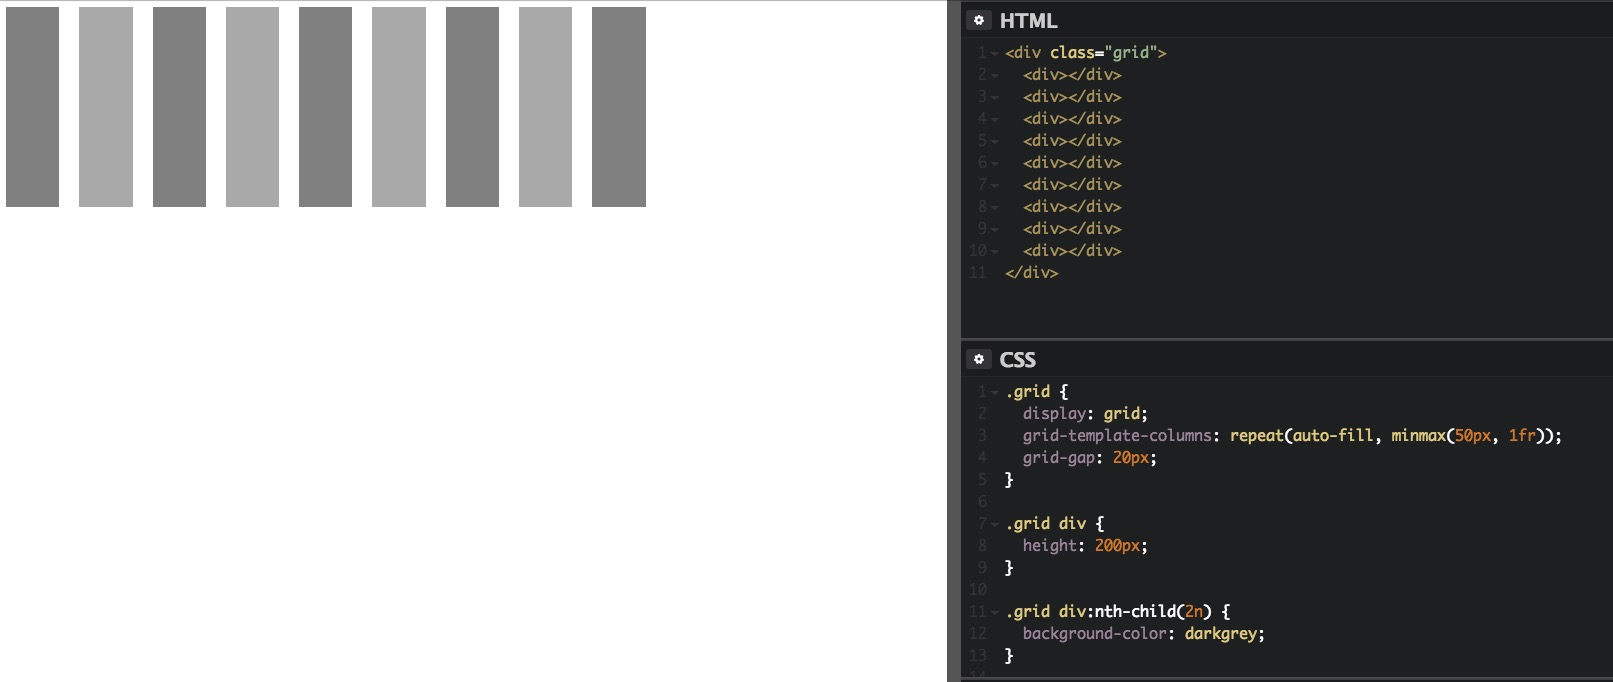Collapse CSS line 11 fold arrow

(x=995, y=612)
